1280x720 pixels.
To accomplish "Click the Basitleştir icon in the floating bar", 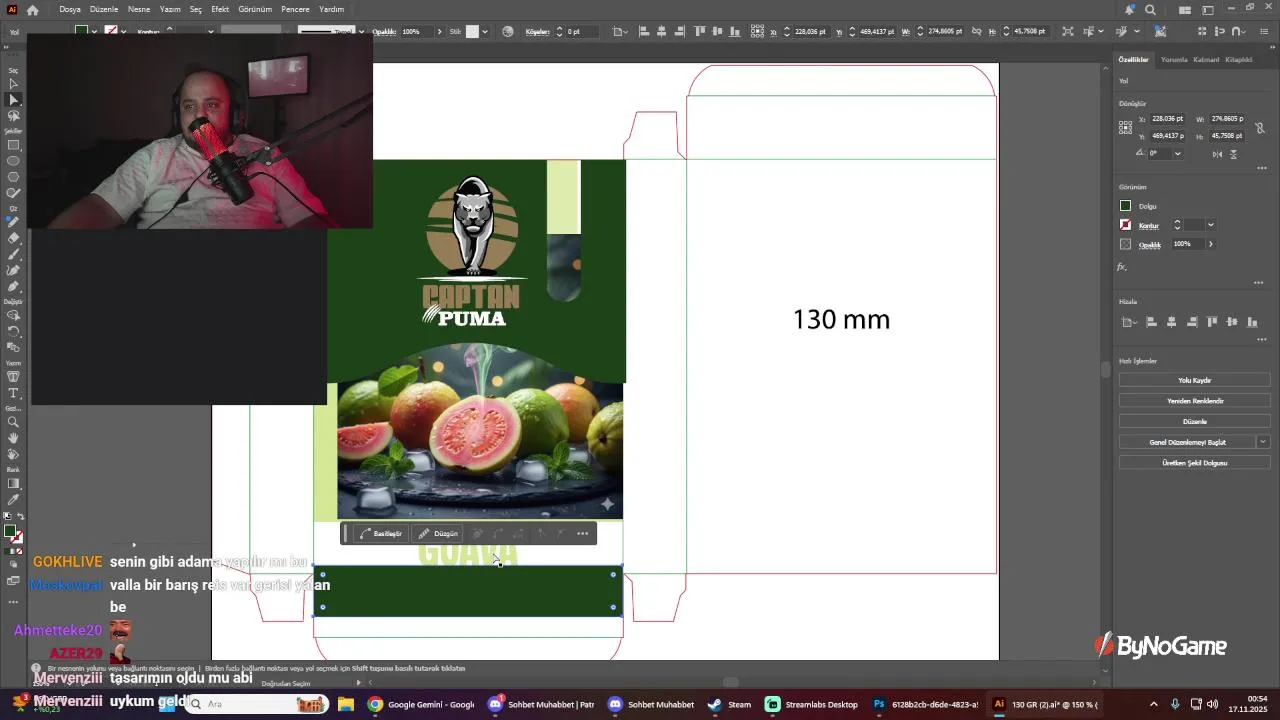I will [x=380, y=533].
